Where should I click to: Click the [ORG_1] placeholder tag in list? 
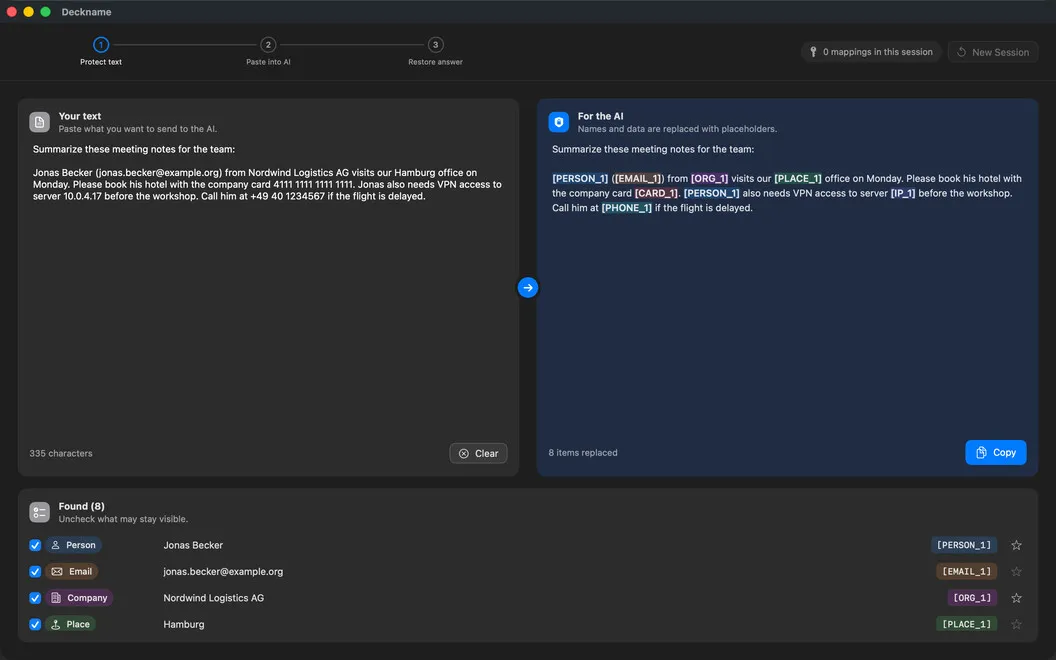tap(972, 597)
